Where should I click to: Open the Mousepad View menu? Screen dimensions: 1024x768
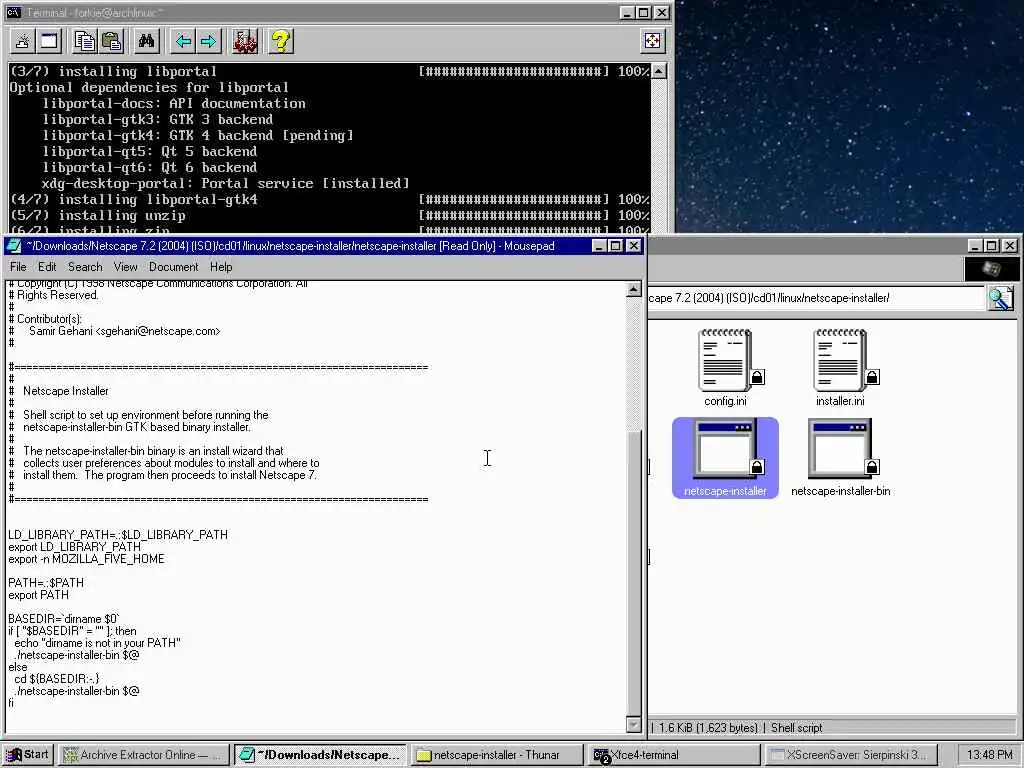(125, 267)
